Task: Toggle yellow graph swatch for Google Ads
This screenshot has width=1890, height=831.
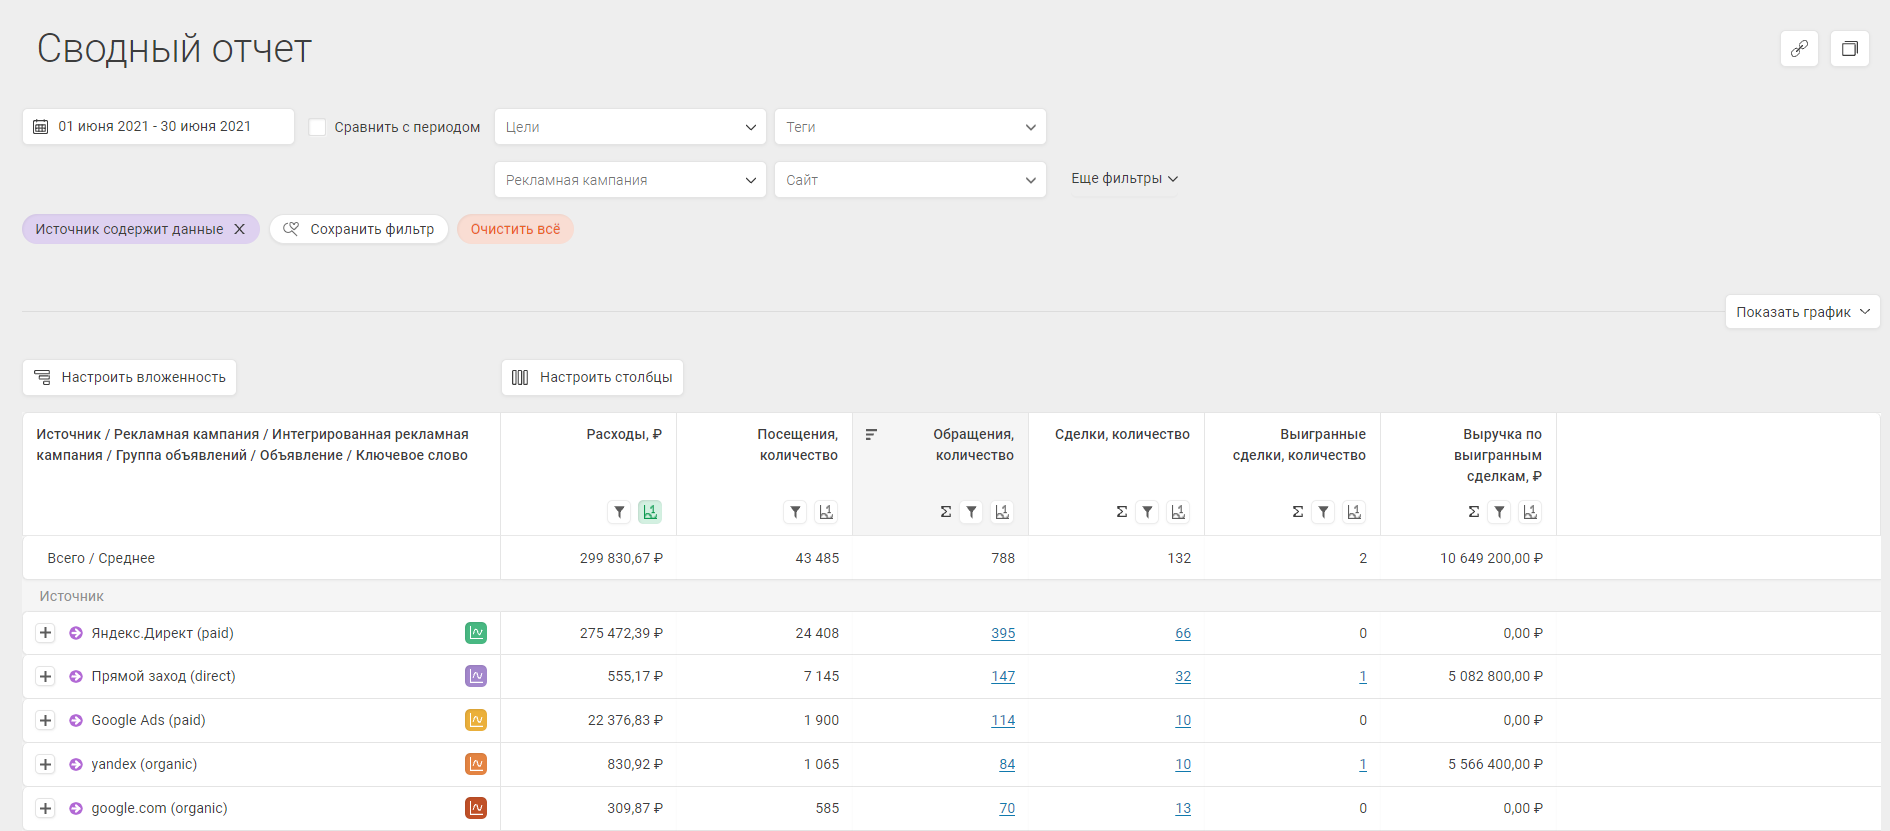Action: (476, 720)
